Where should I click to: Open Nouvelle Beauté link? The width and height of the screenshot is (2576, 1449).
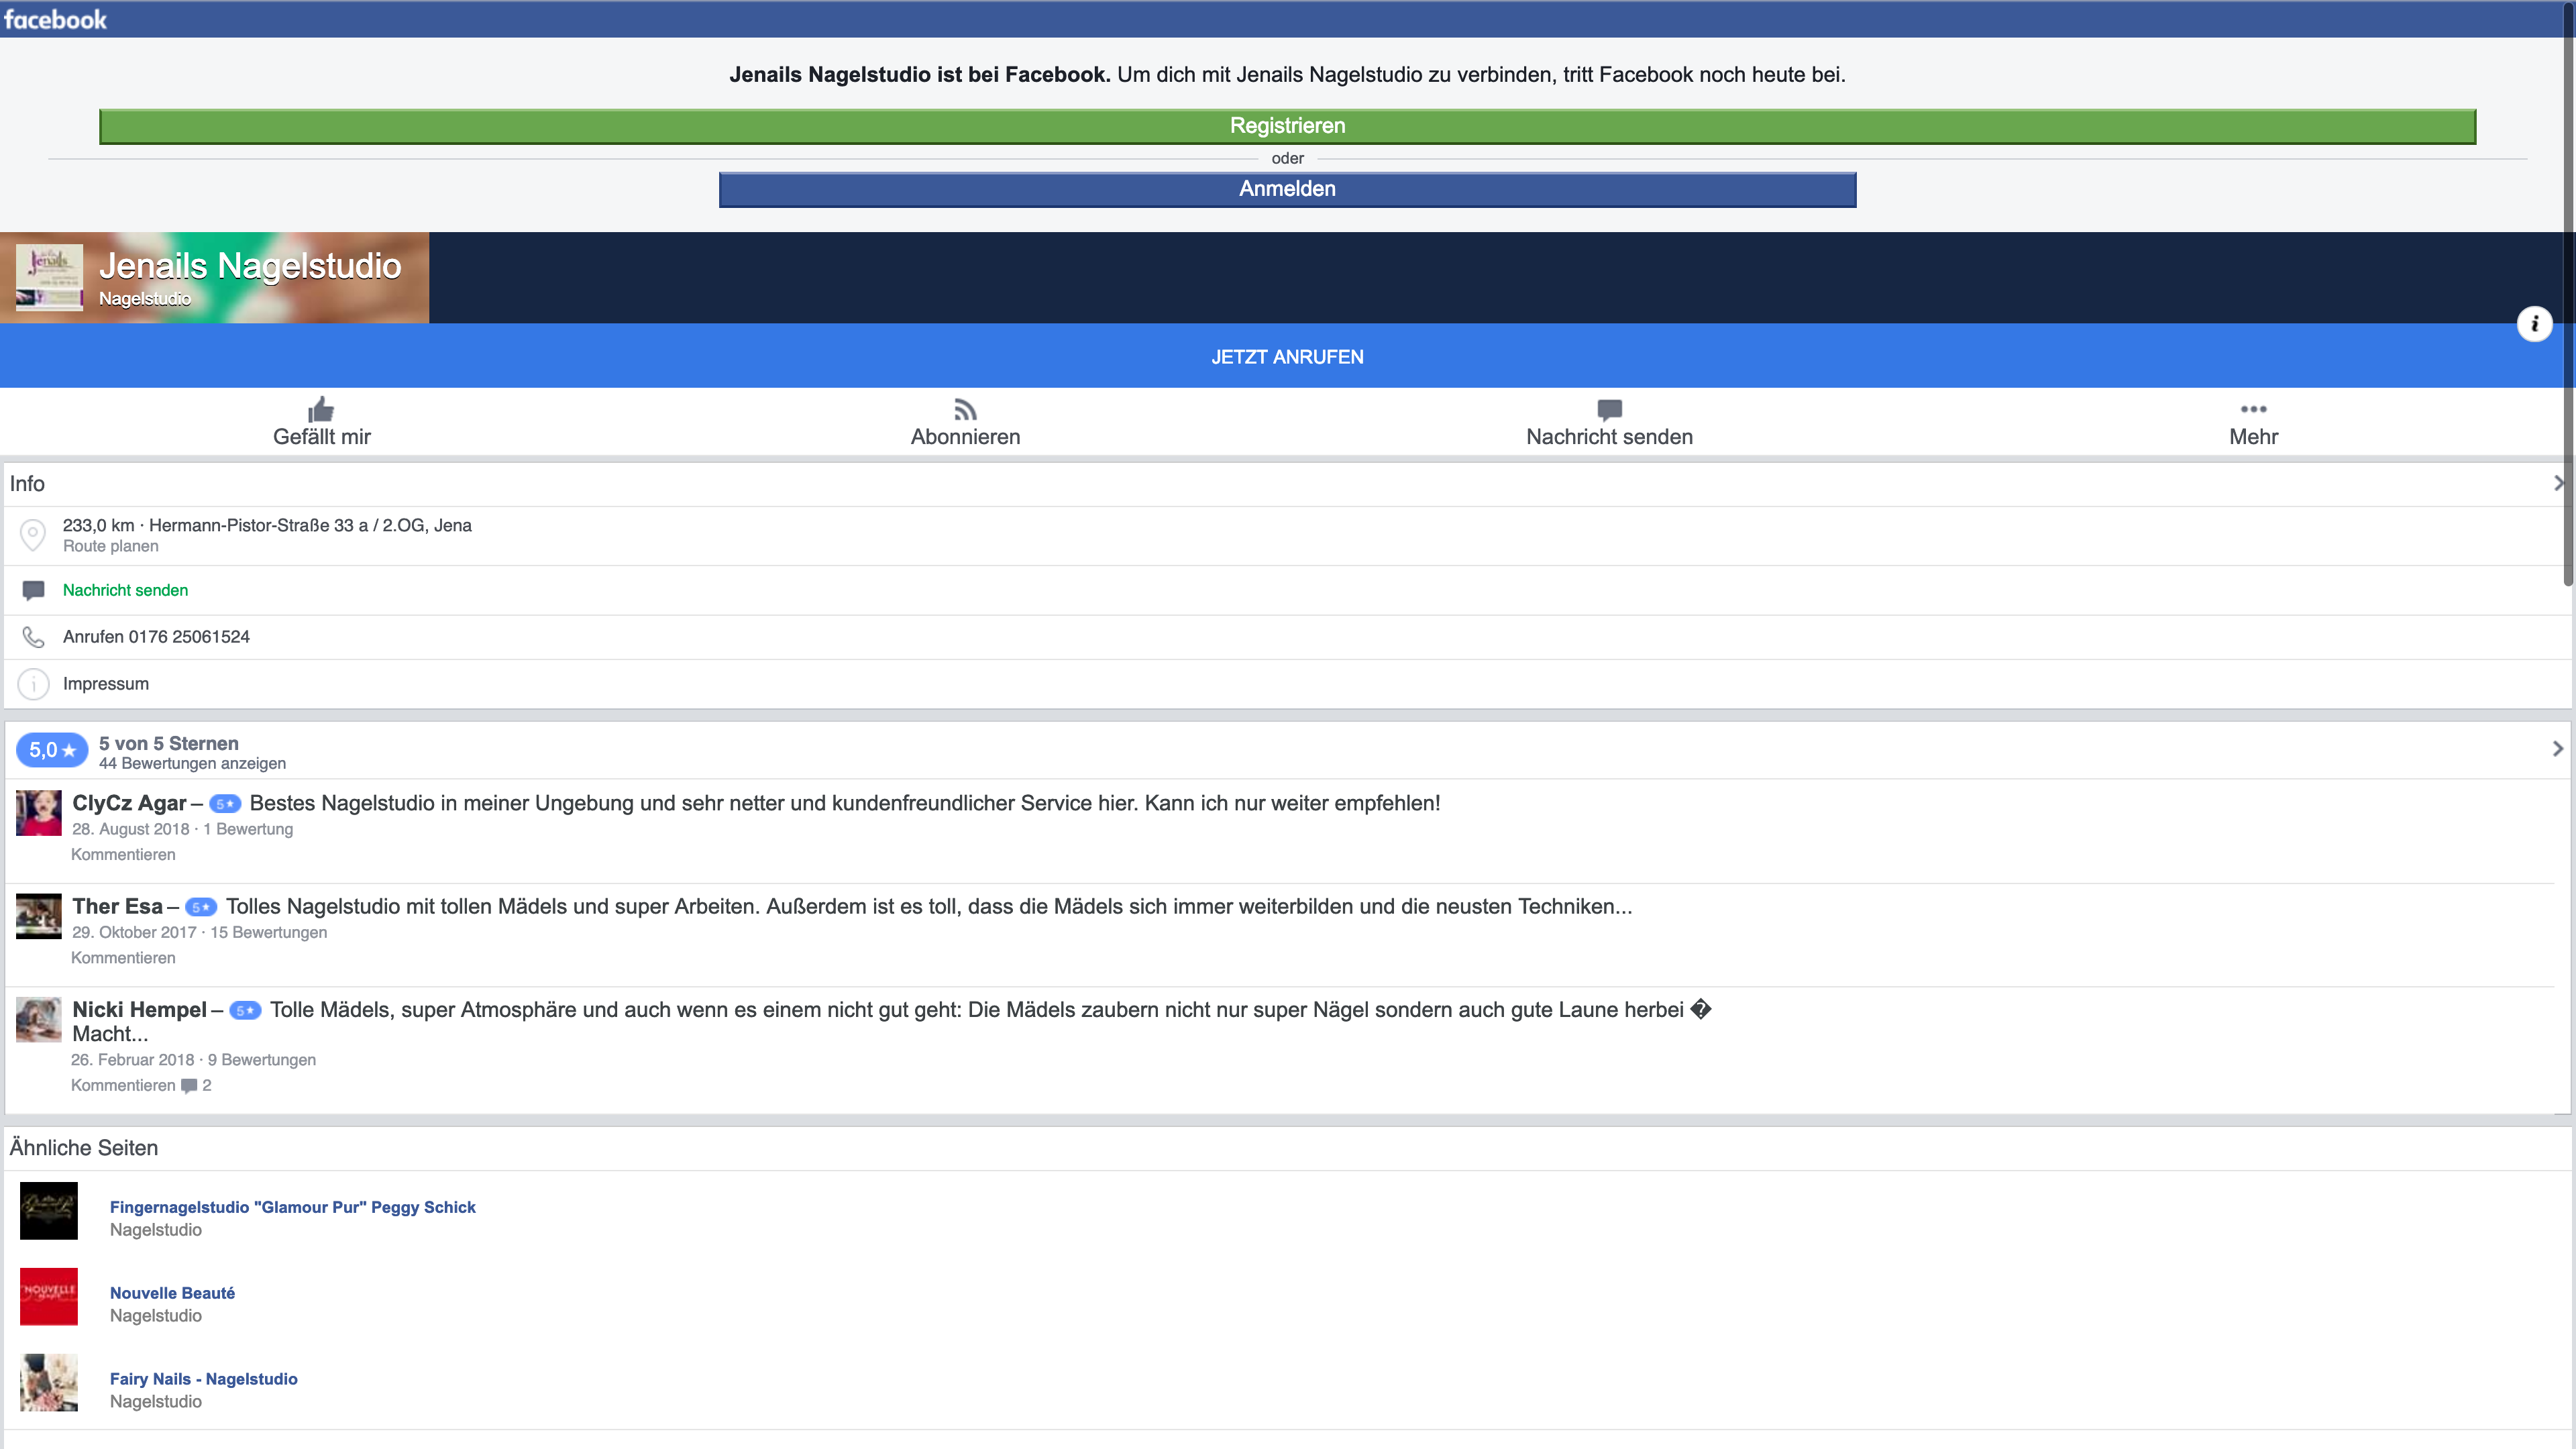point(172,1293)
